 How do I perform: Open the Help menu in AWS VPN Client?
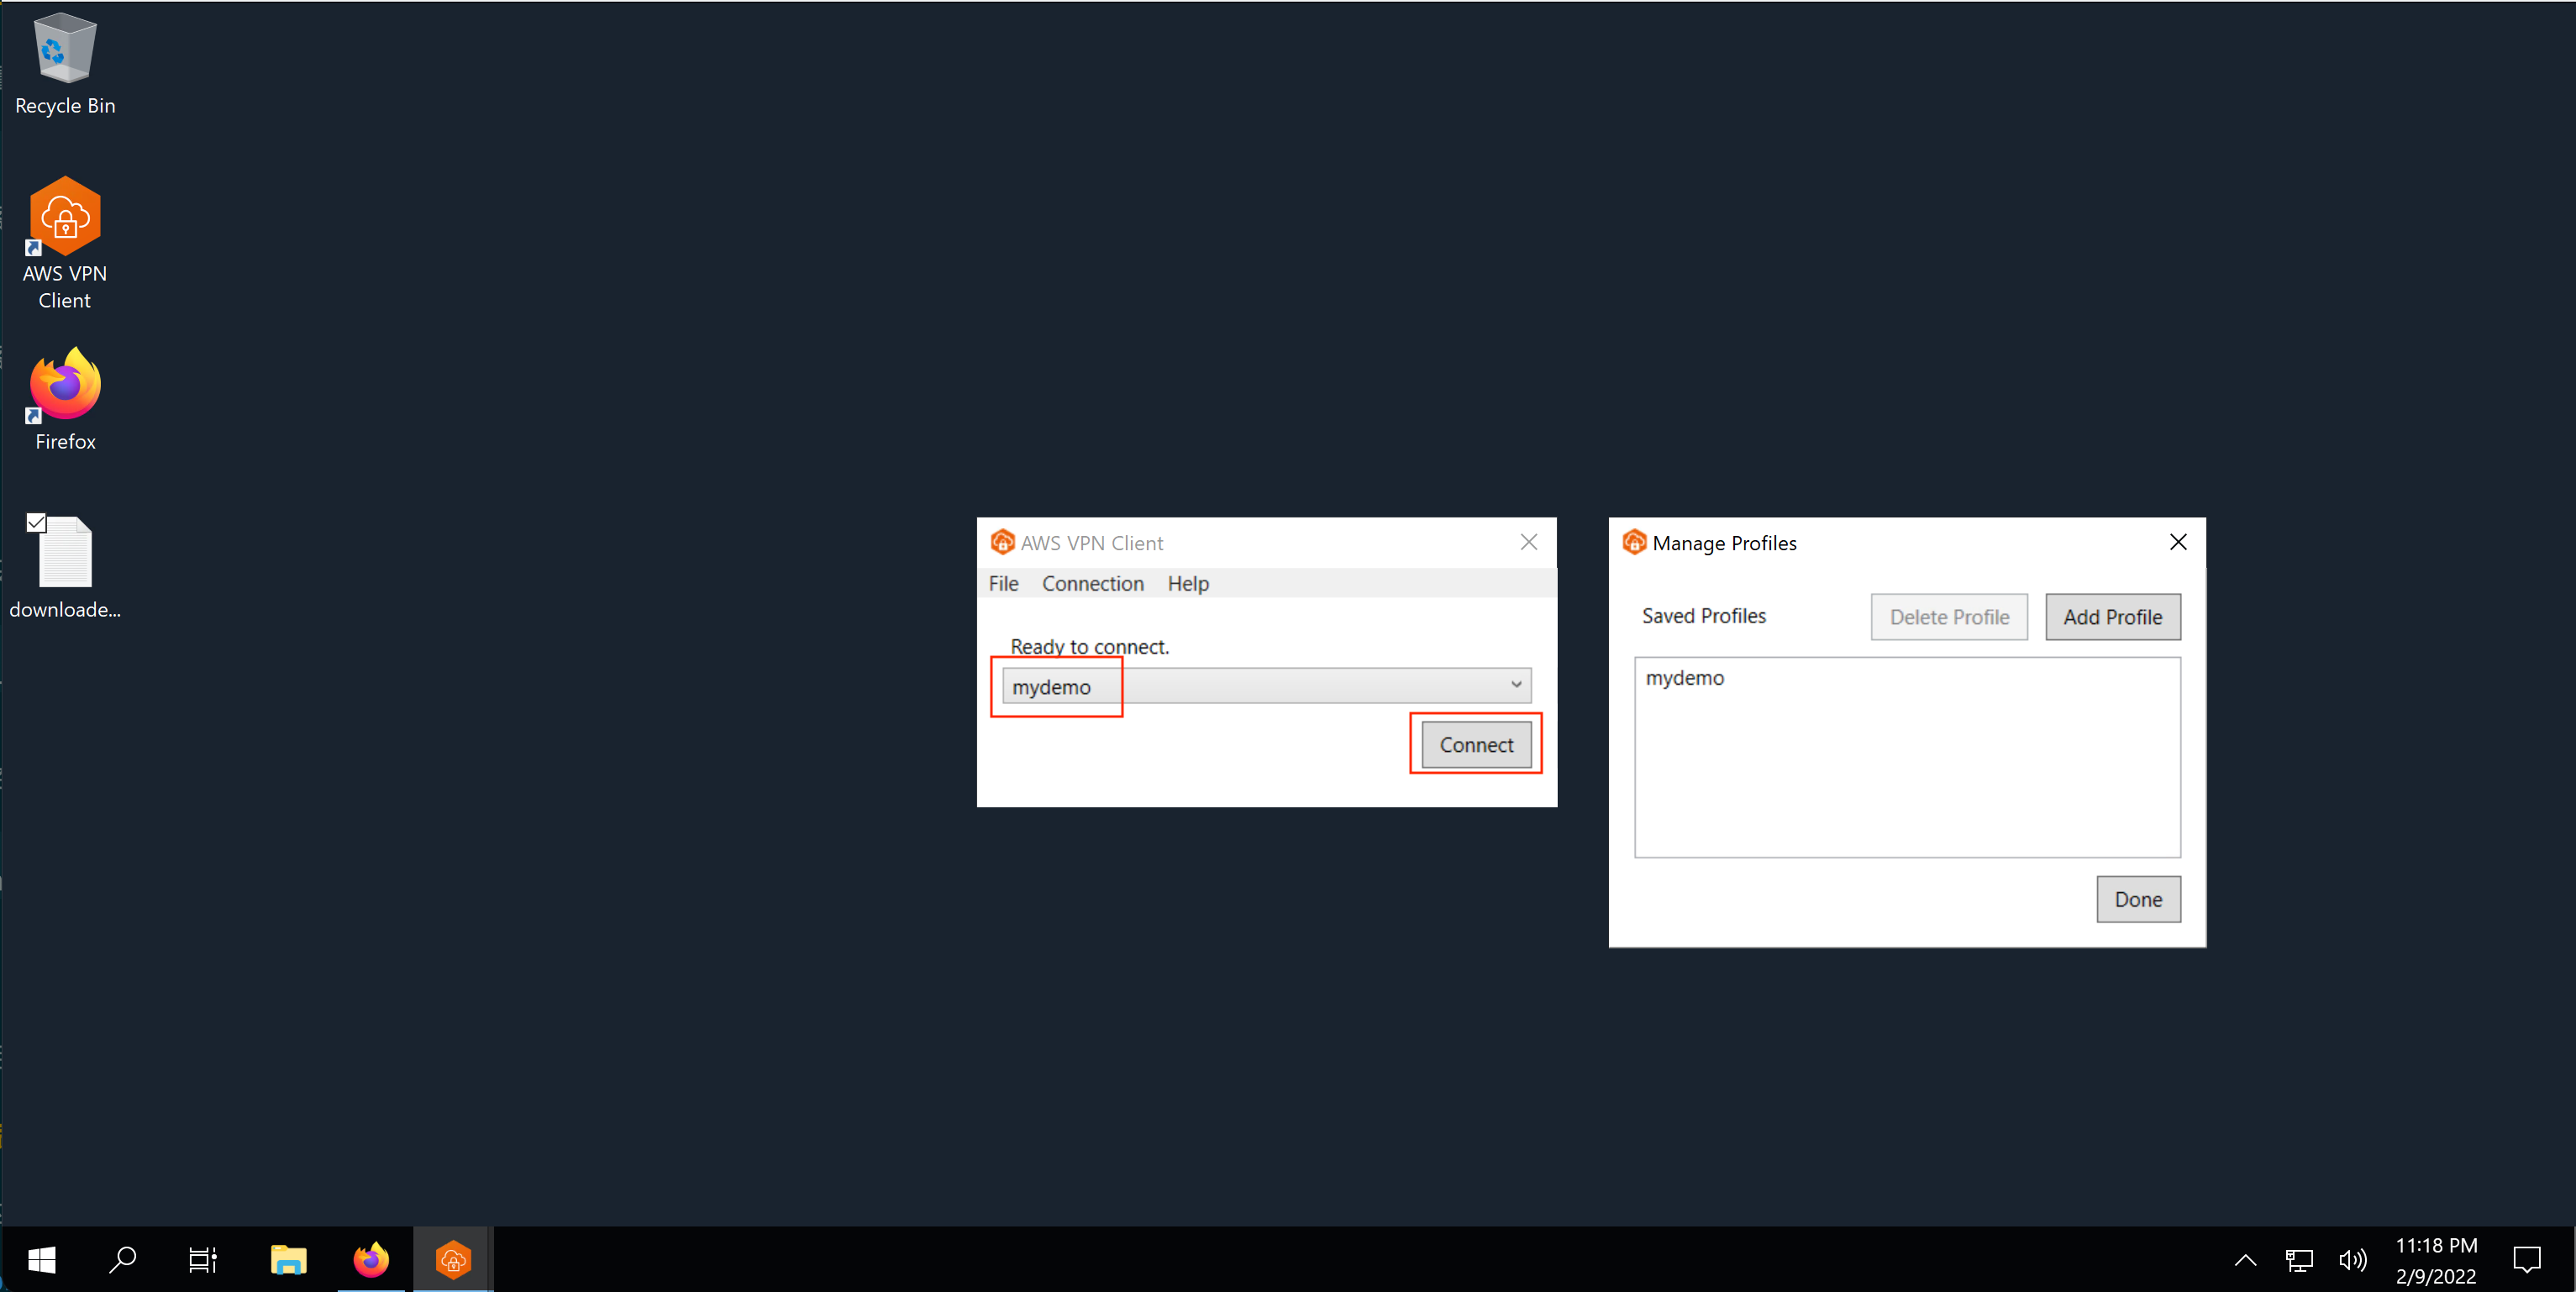1188,583
